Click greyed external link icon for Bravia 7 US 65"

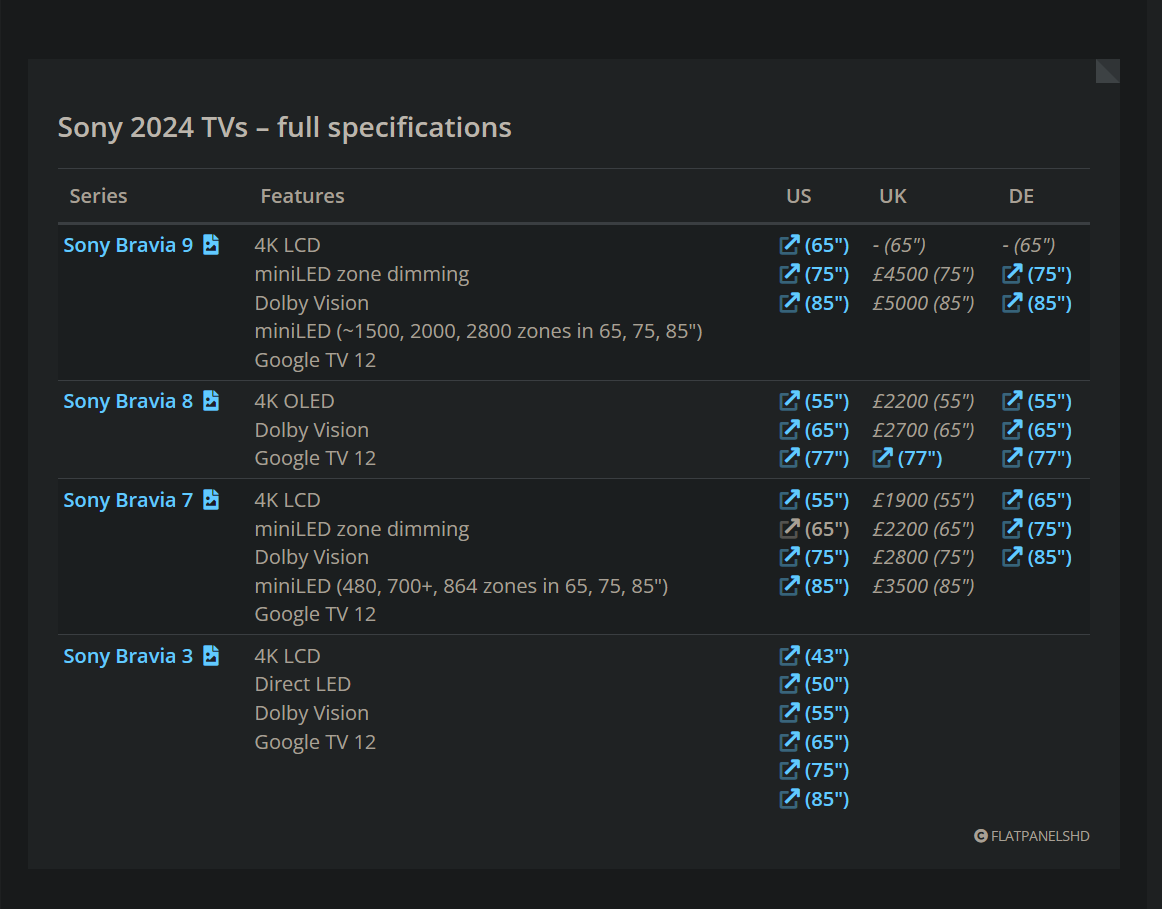[789, 529]
